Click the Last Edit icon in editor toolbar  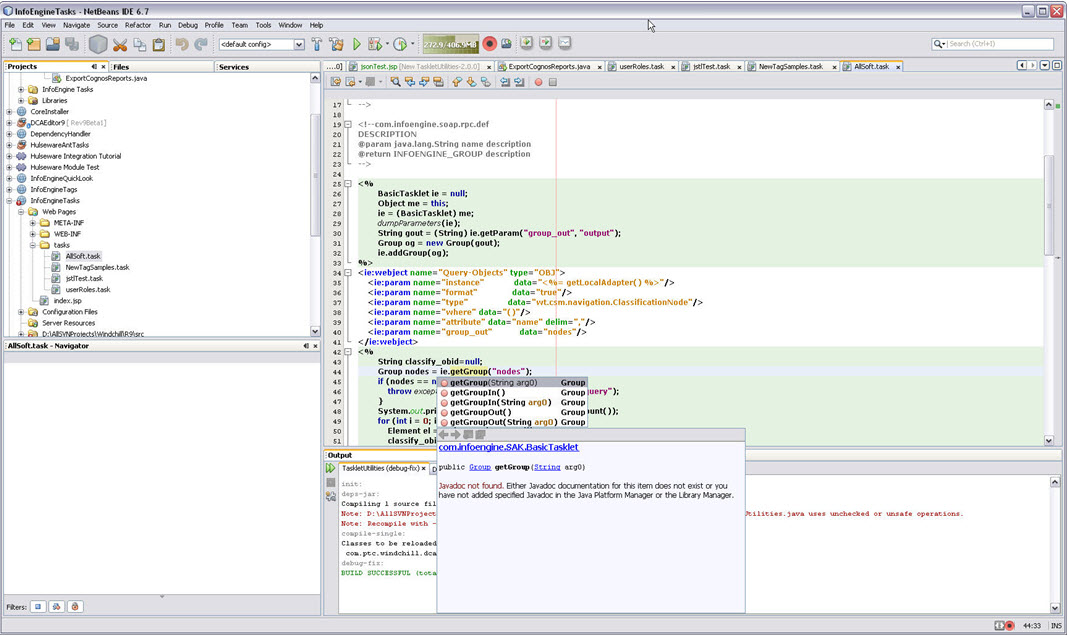point(336,82)
